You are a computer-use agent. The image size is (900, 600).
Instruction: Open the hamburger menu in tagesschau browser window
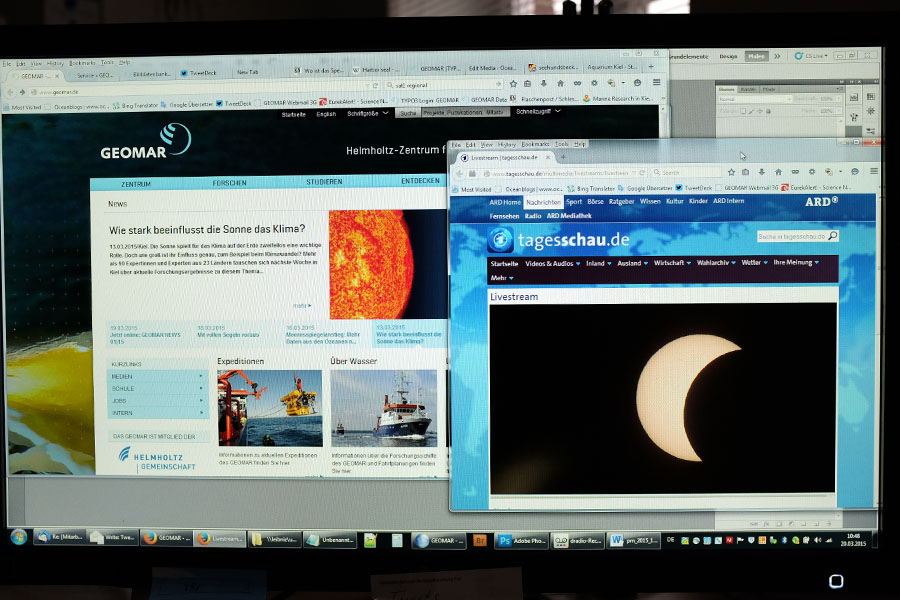874,171
